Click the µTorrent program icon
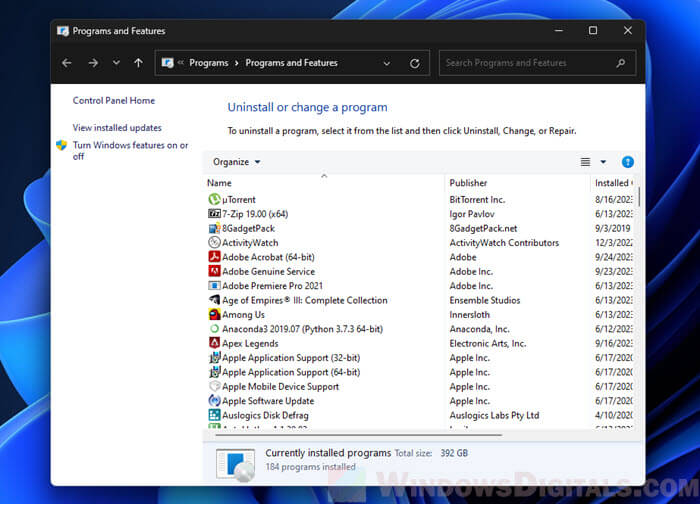 pos(214,199)
